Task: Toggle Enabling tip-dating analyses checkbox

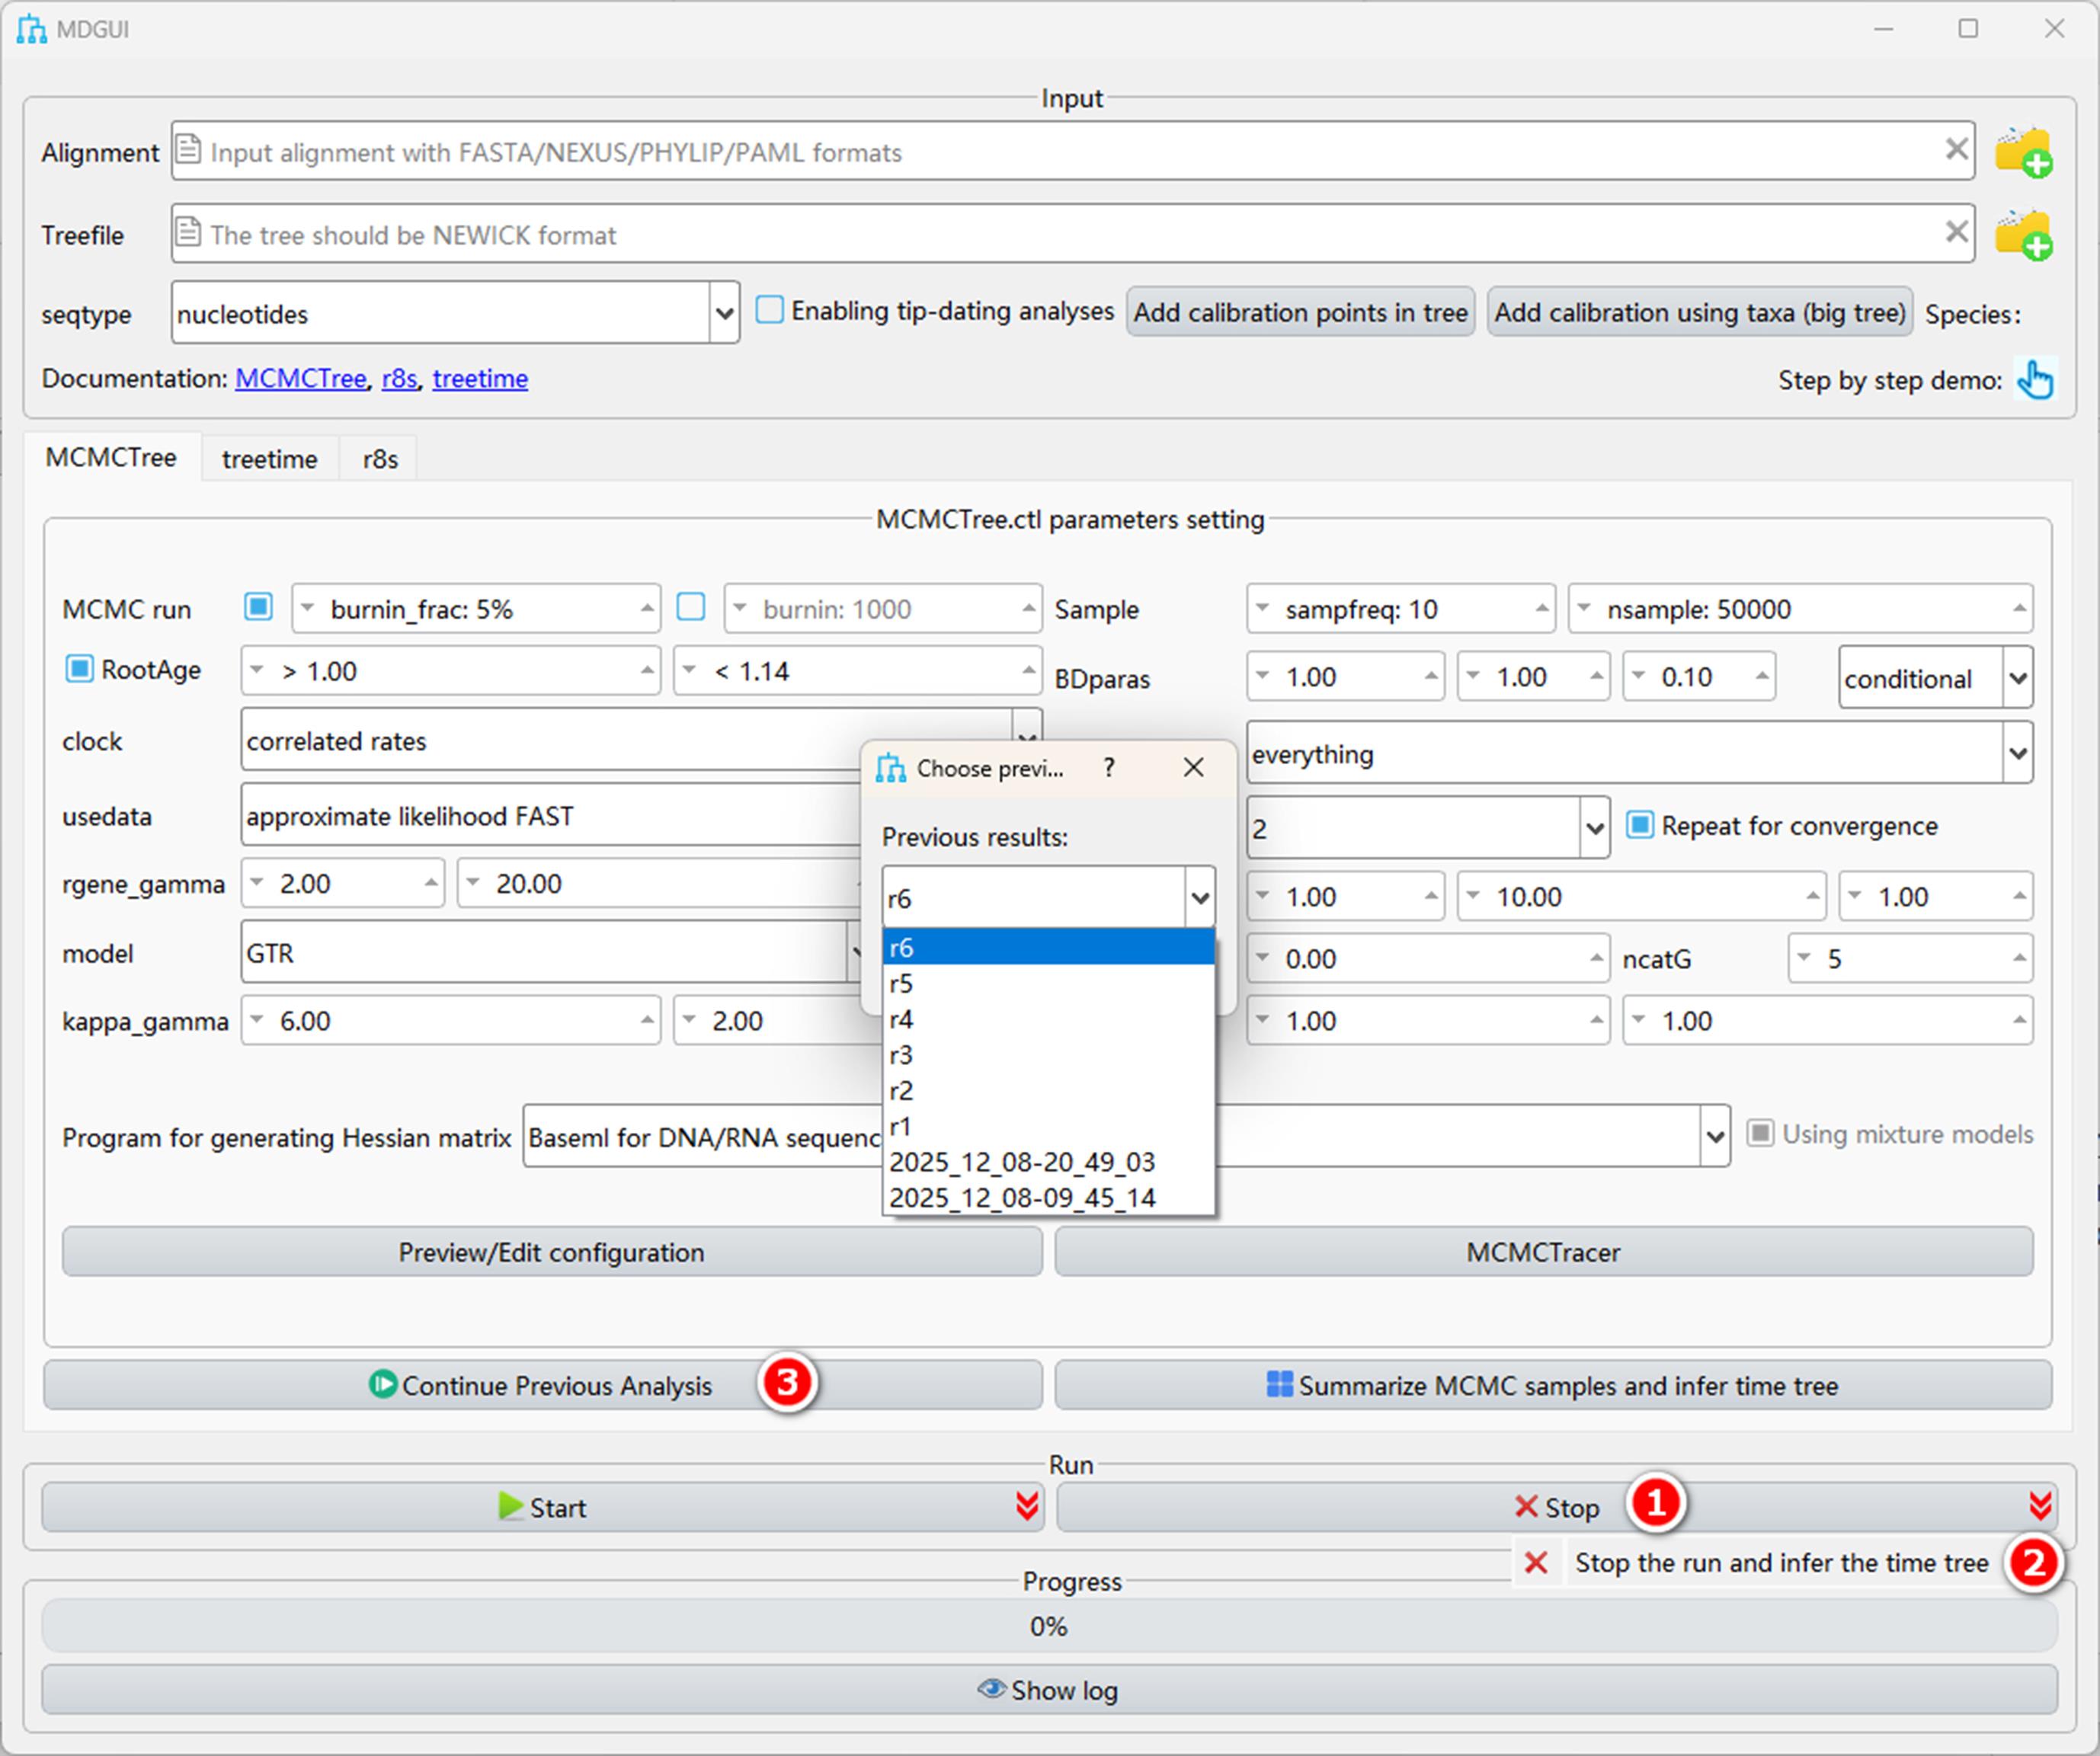Action: tap(769, 310)
